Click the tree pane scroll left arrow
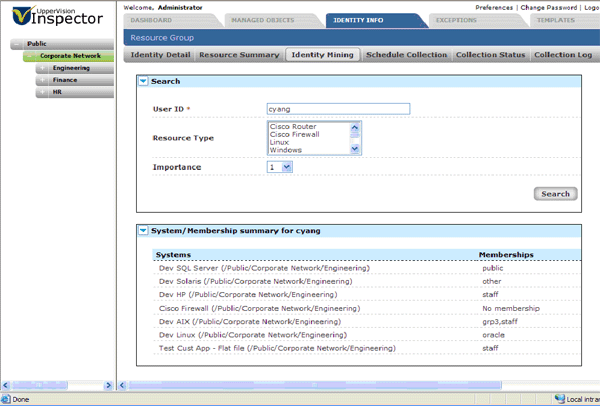This screenshot has width=600, height=406. point(5,385)
